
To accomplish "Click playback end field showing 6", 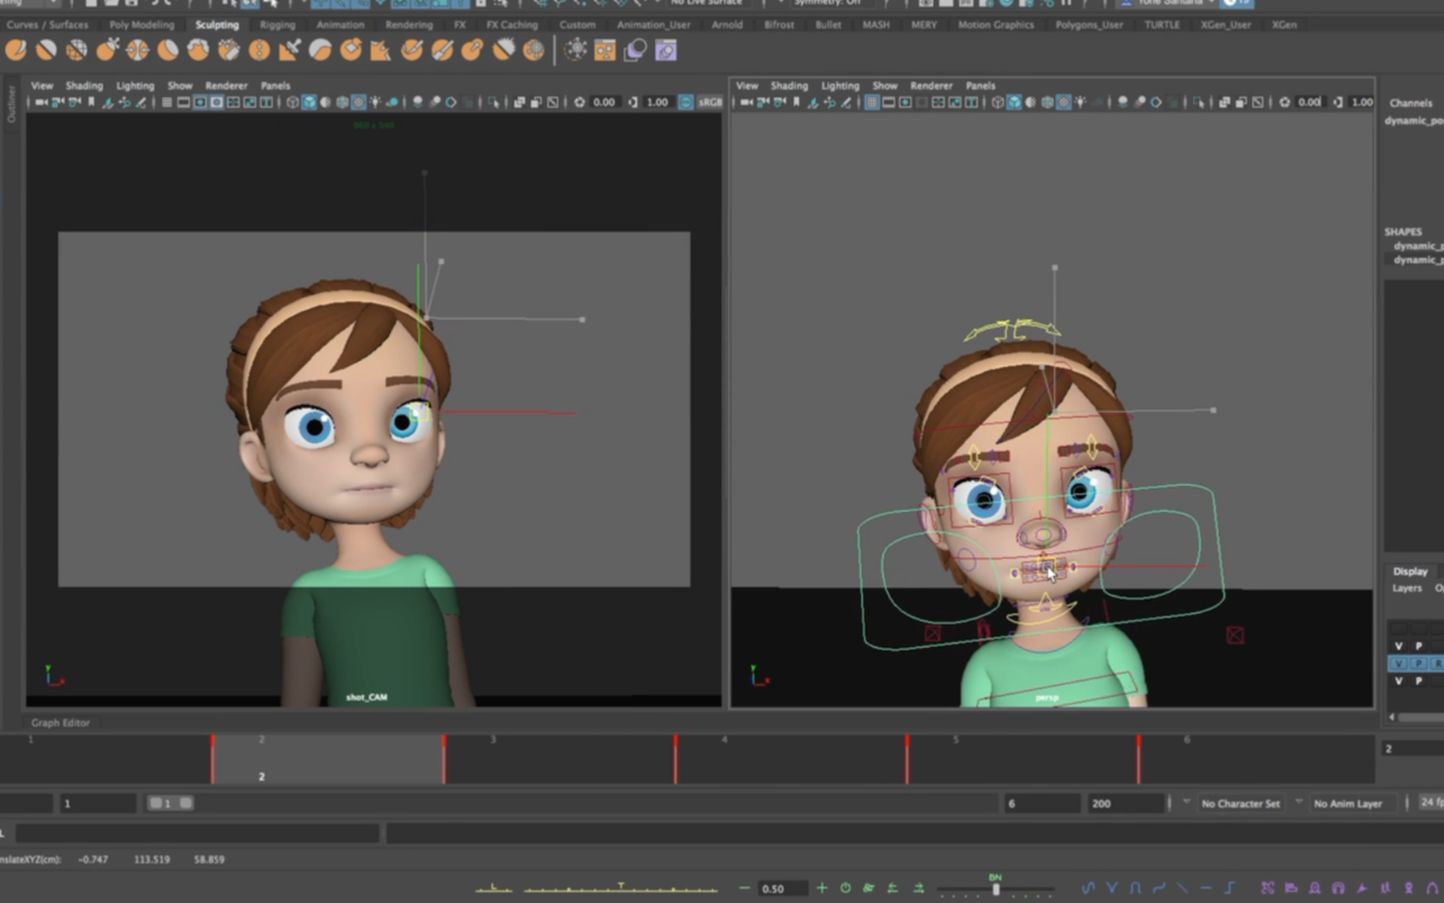I will pos(1042,803).
